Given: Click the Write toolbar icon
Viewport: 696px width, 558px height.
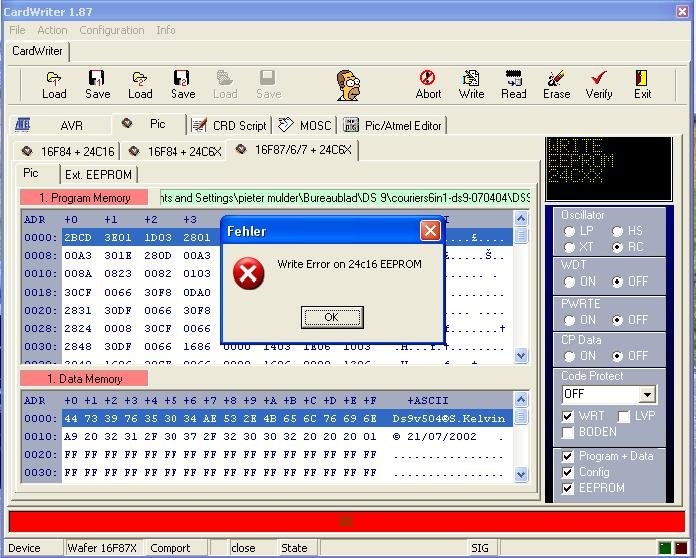Looking at the screenshot, I should point(471,78).
